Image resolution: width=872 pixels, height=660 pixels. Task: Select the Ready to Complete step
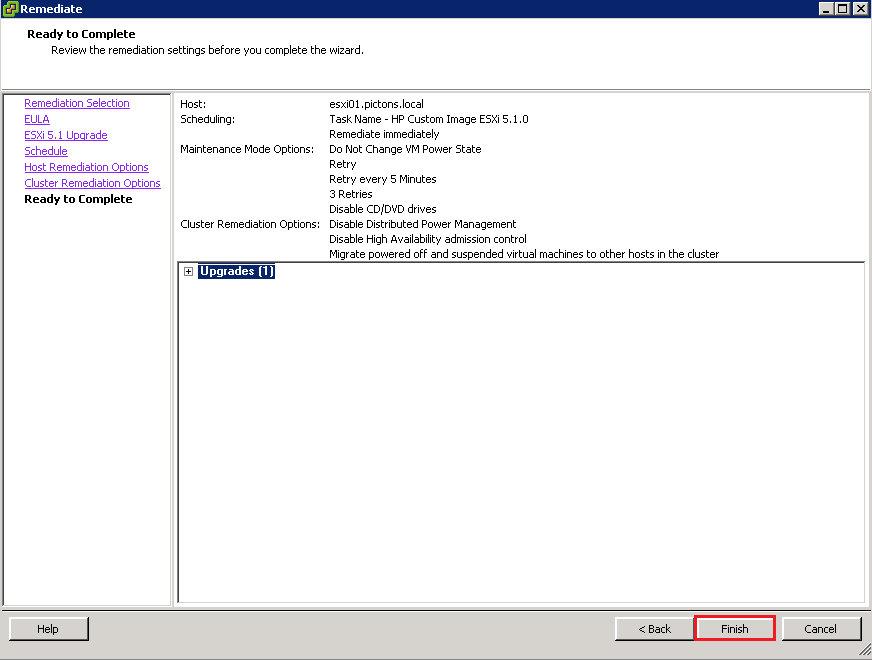[x=78, y=200]
